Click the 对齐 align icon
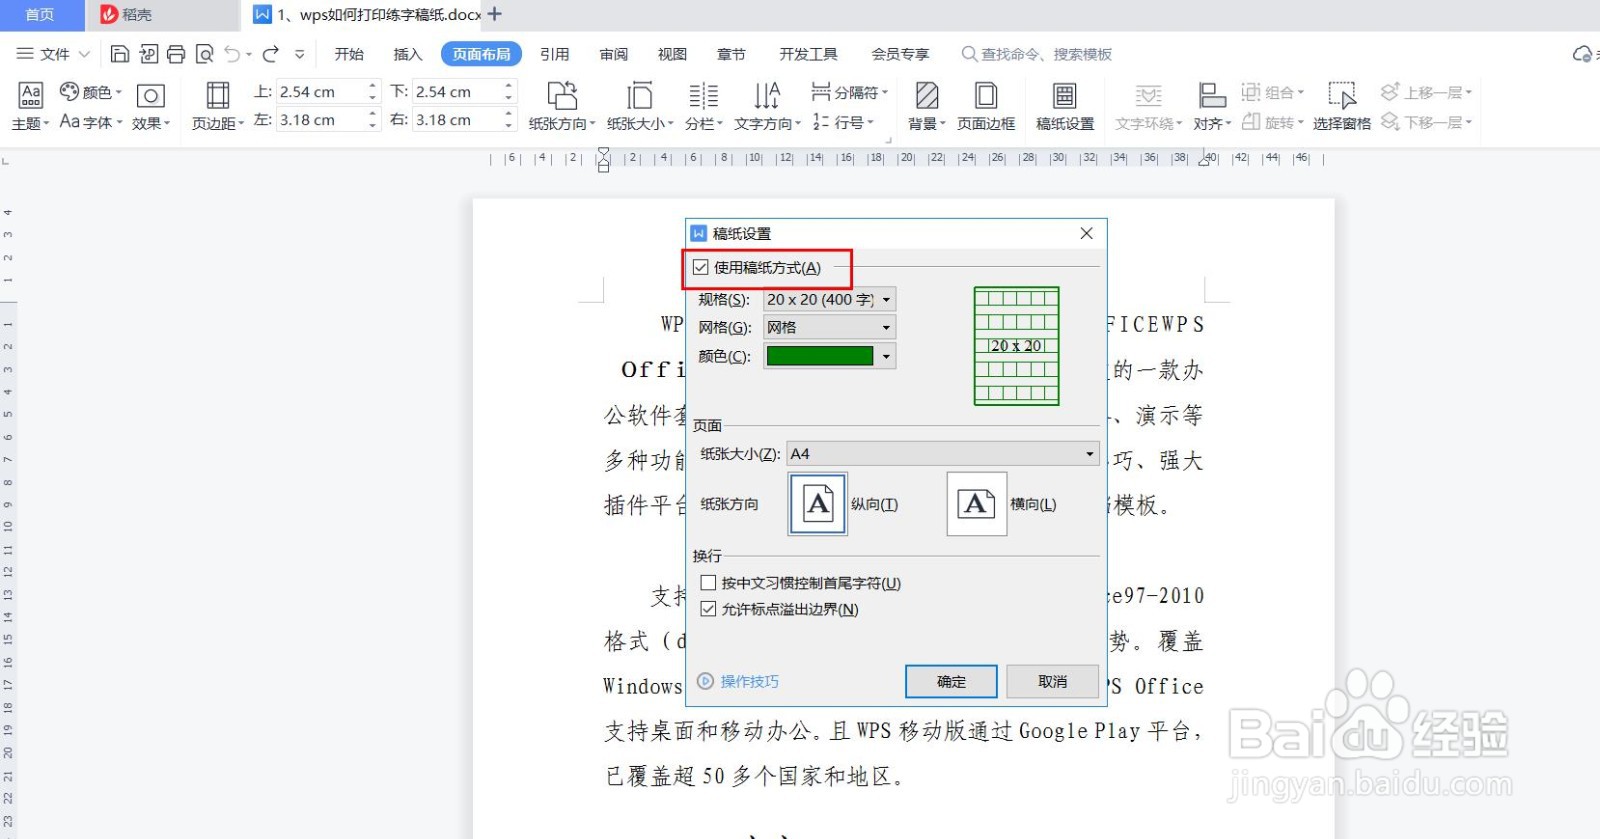 tap(1212, 95)
